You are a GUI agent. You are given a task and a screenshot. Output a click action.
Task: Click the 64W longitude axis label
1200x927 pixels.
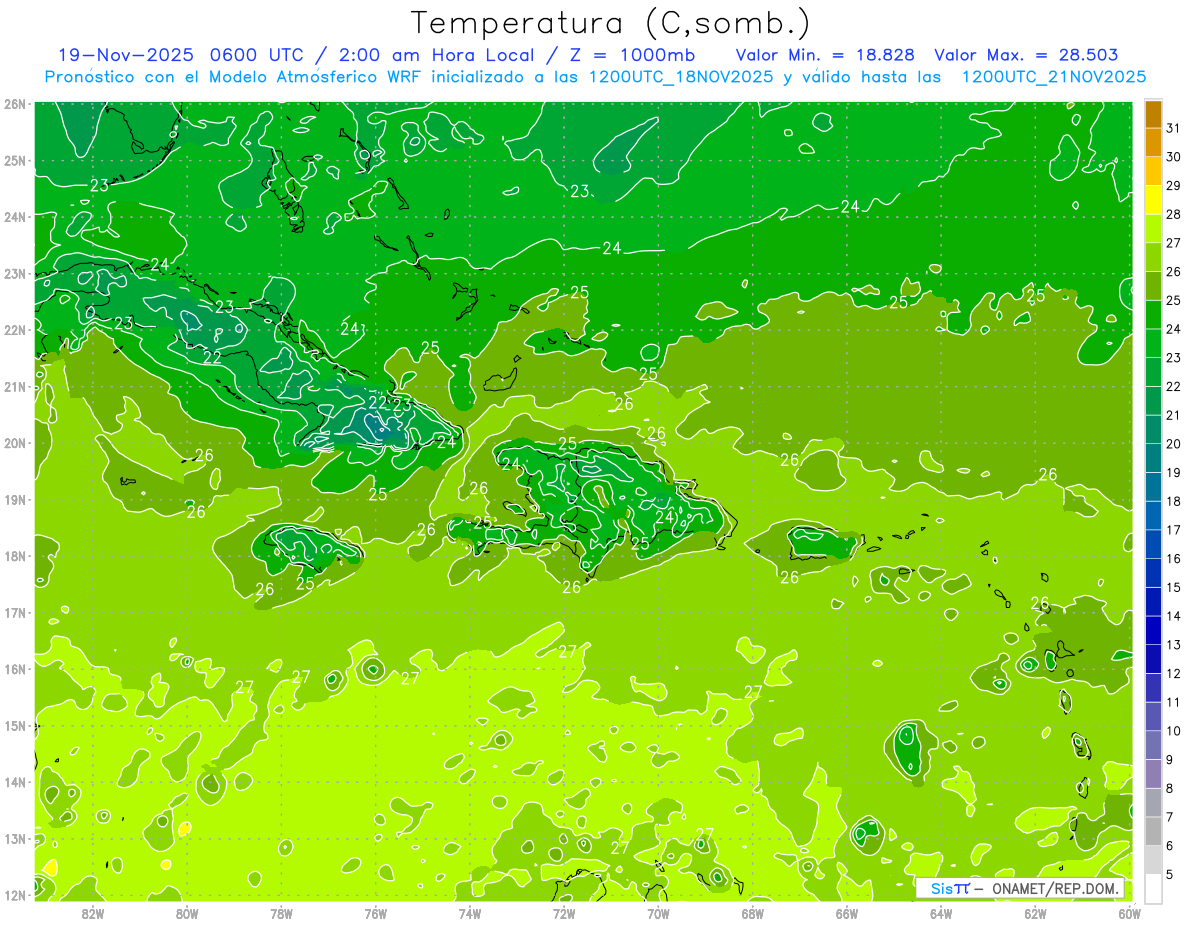pyautogui.click(x=941, y=913)
